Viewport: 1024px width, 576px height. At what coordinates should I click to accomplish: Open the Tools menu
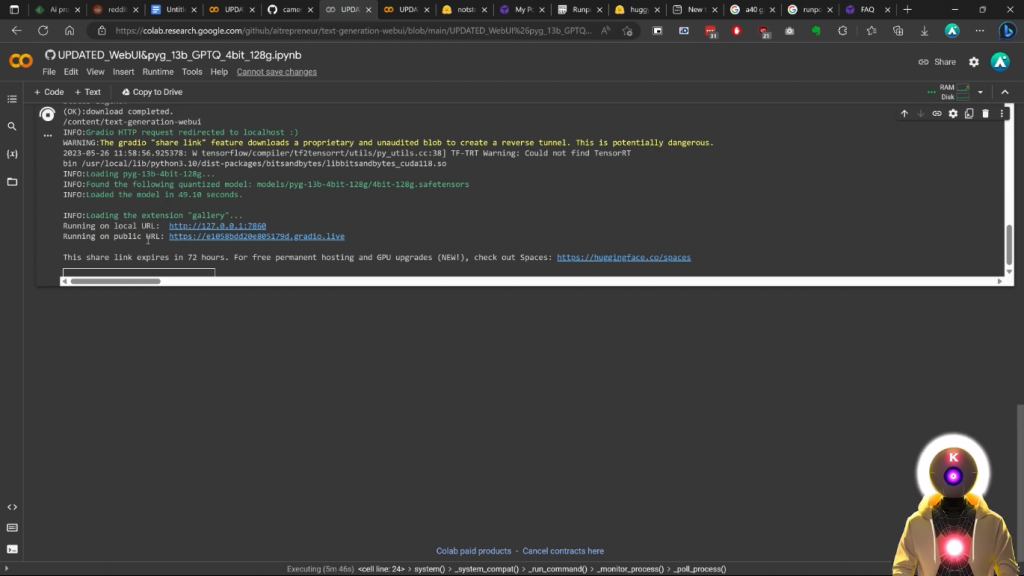(192, 72)
